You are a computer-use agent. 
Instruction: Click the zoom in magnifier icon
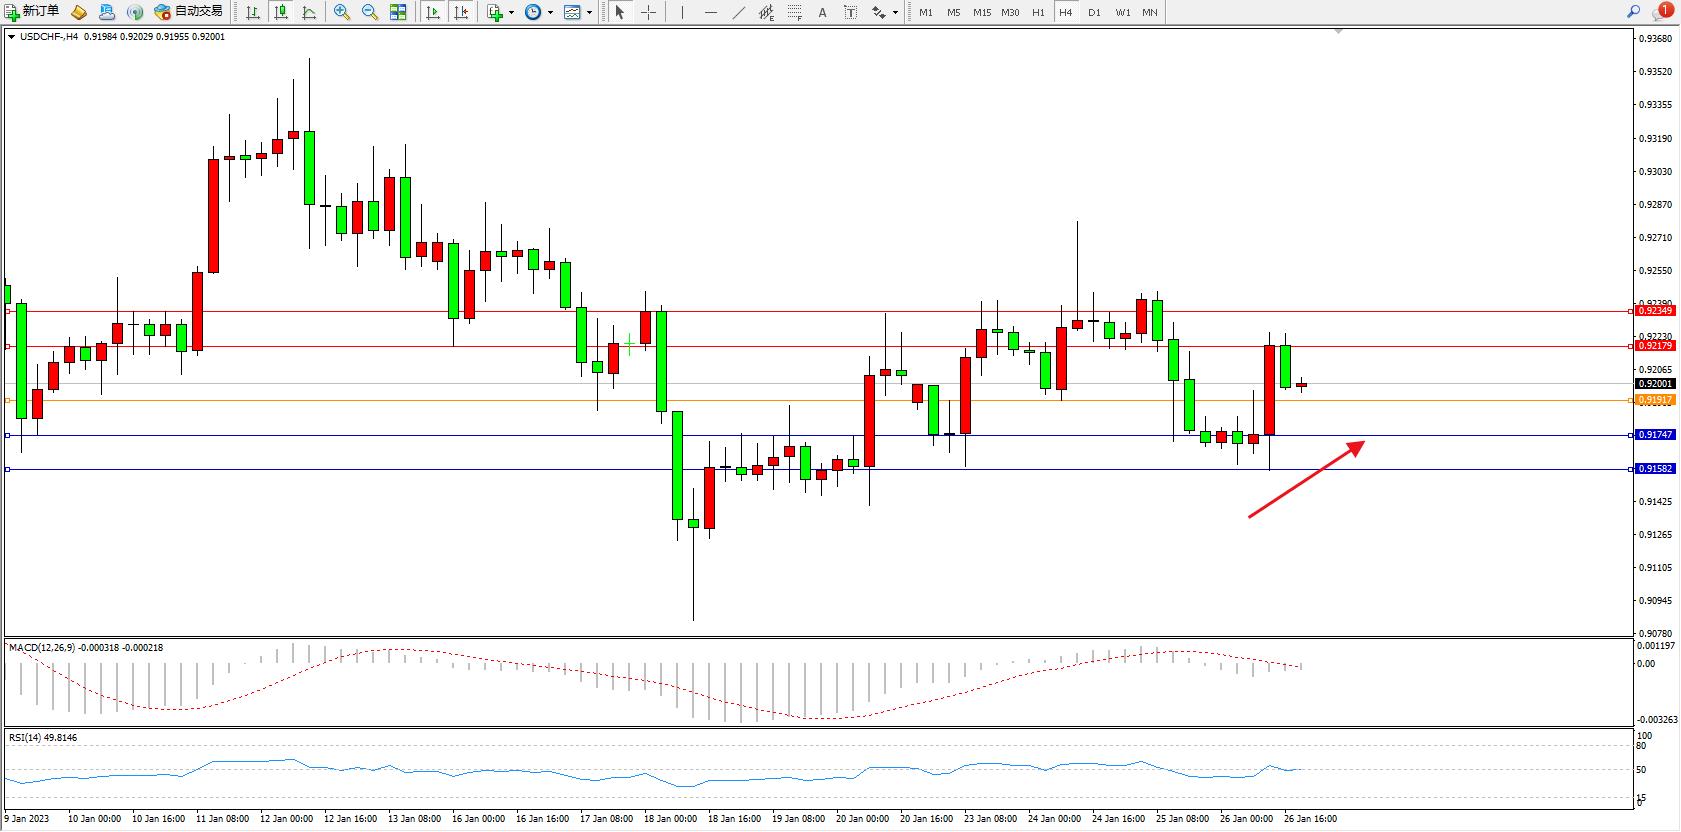click(342, 12)
